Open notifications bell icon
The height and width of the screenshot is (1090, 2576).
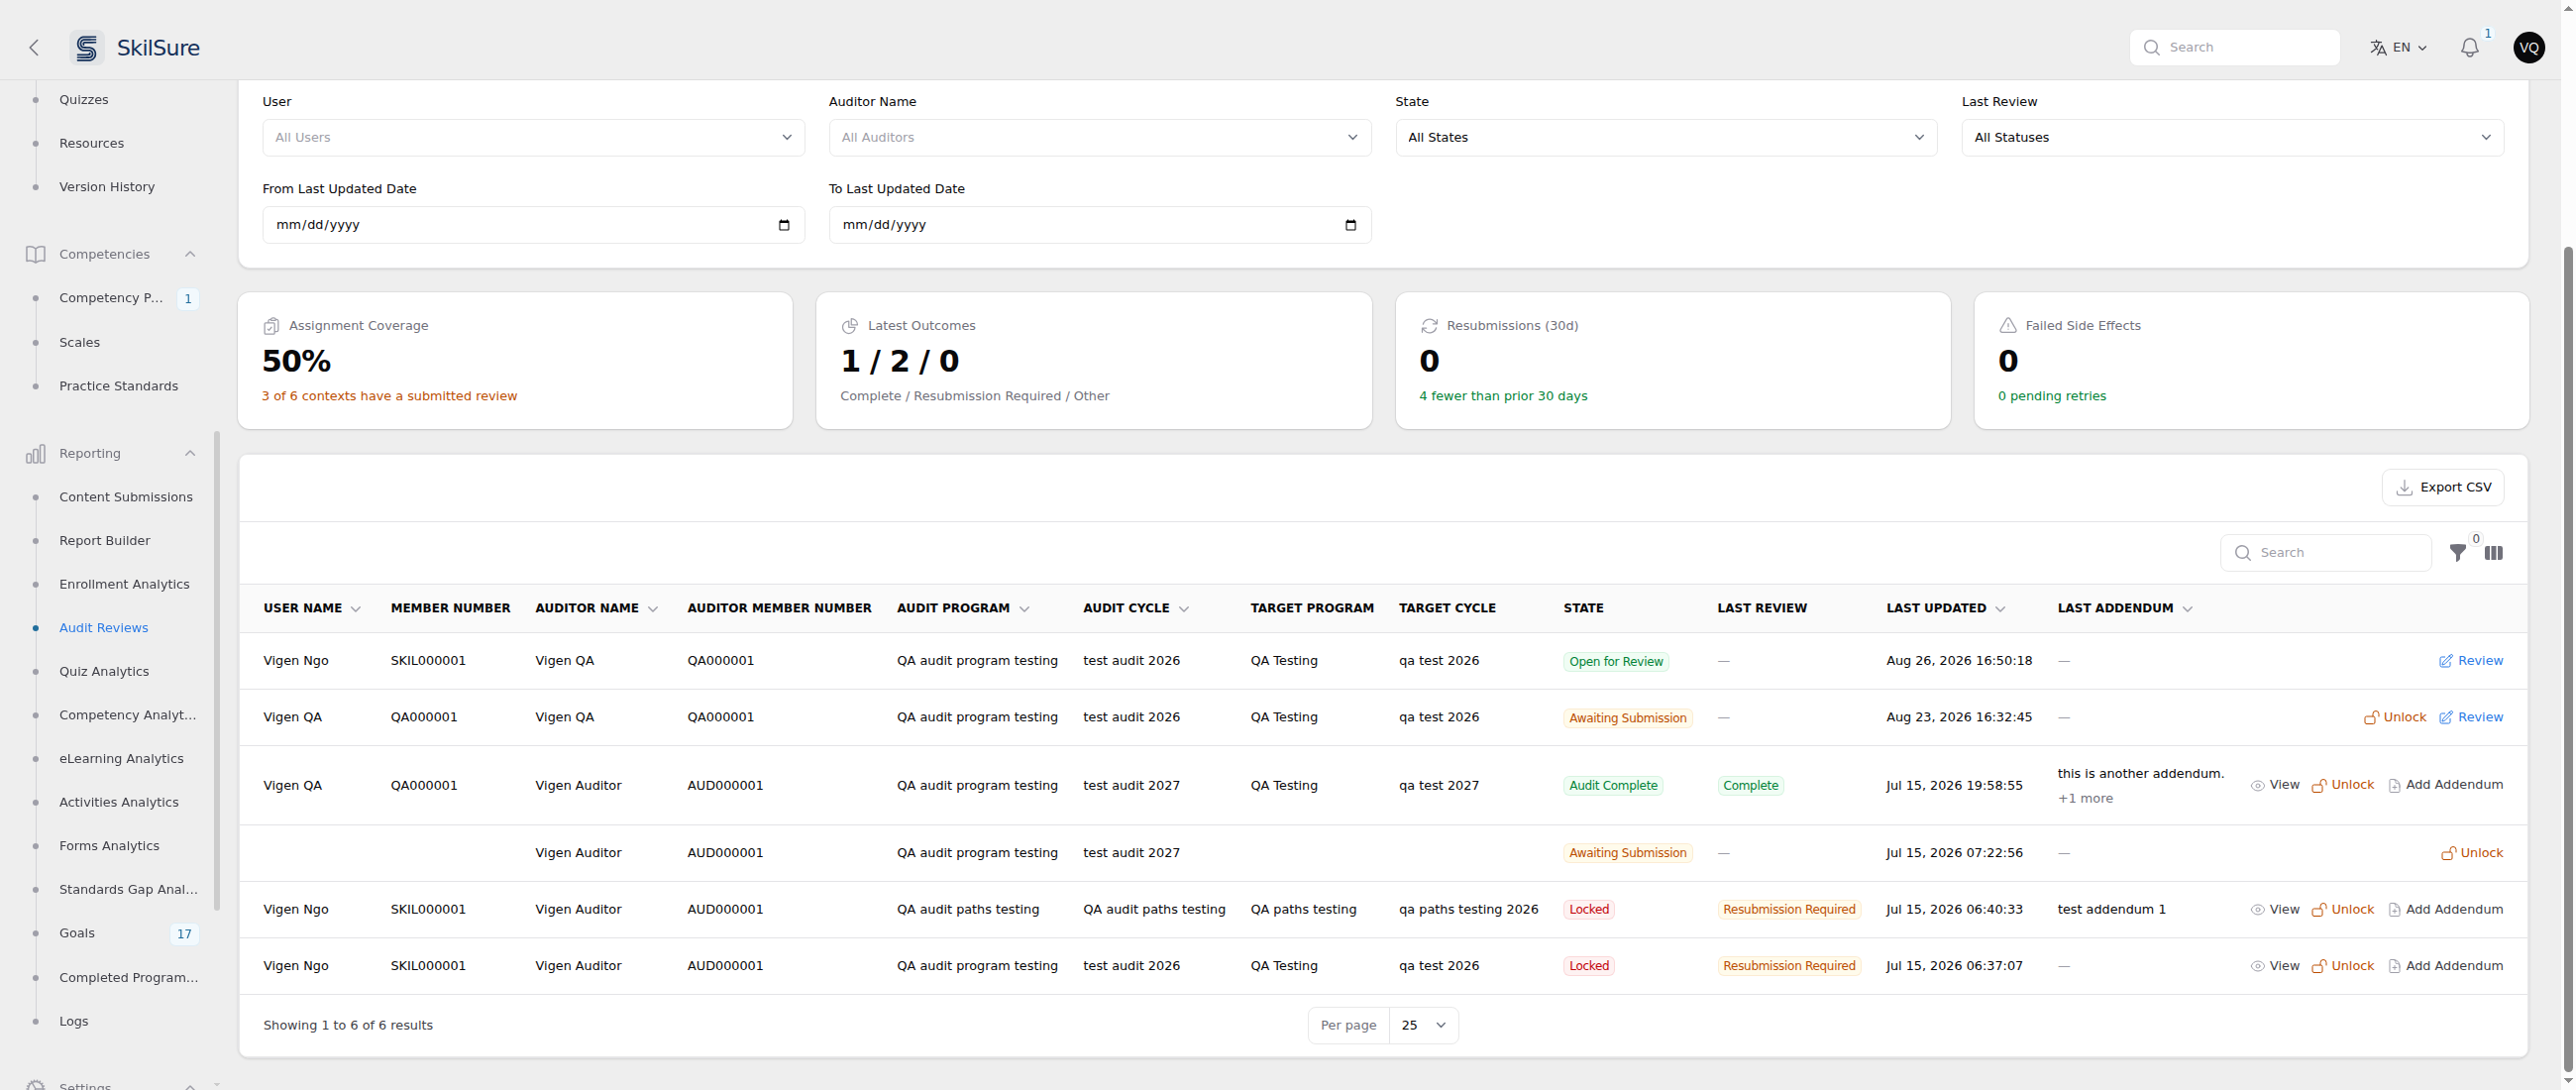(x=2469, y=47)
